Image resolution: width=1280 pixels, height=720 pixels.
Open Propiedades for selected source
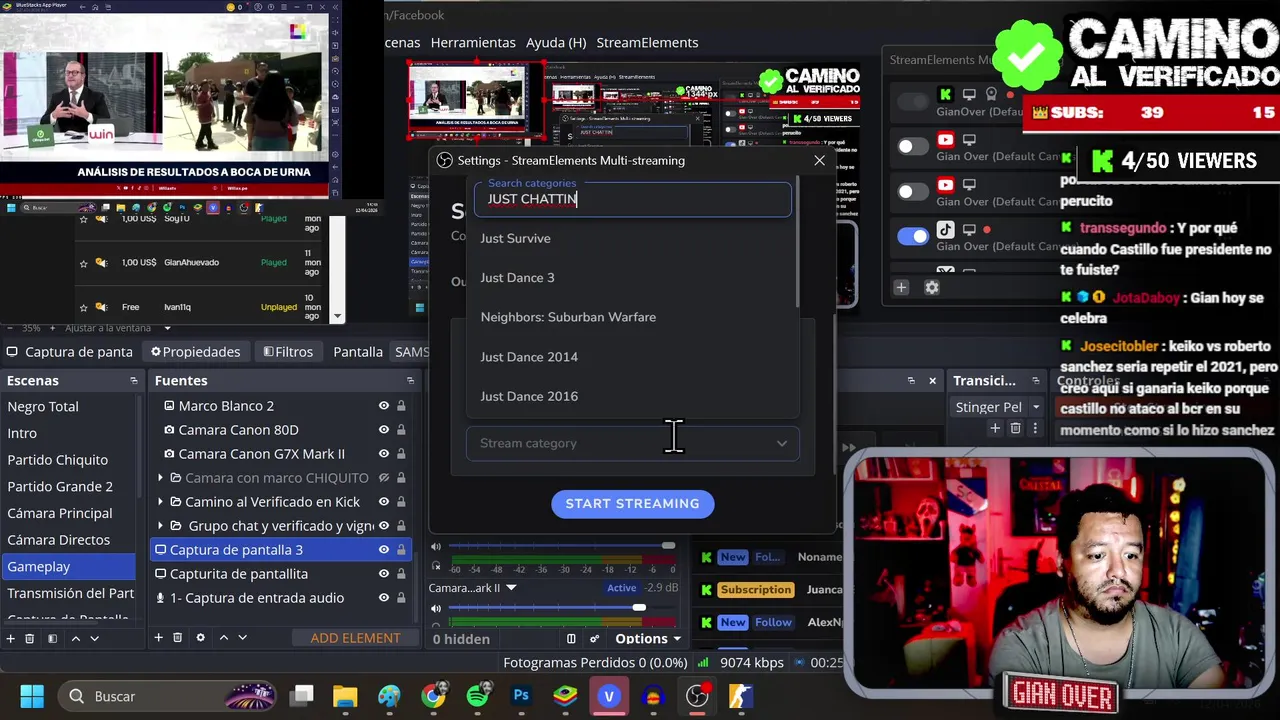pos(195,352)
